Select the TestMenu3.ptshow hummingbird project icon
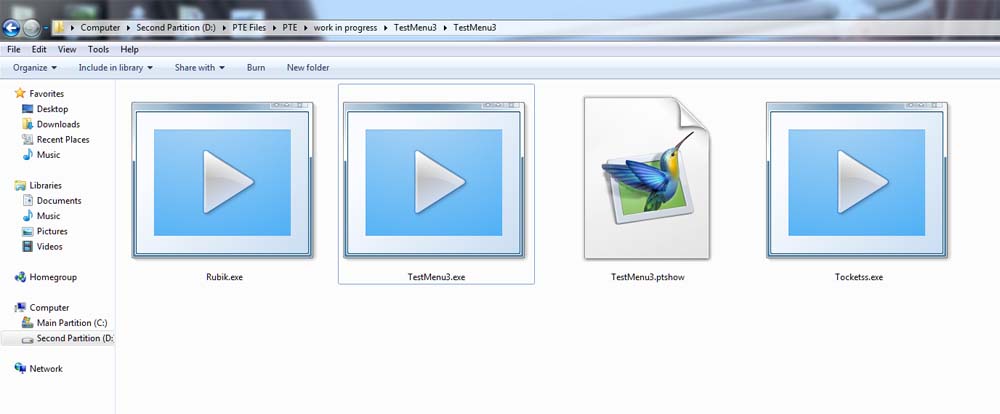The width and height of the screenshot is (1000, 414). [647, 178]
